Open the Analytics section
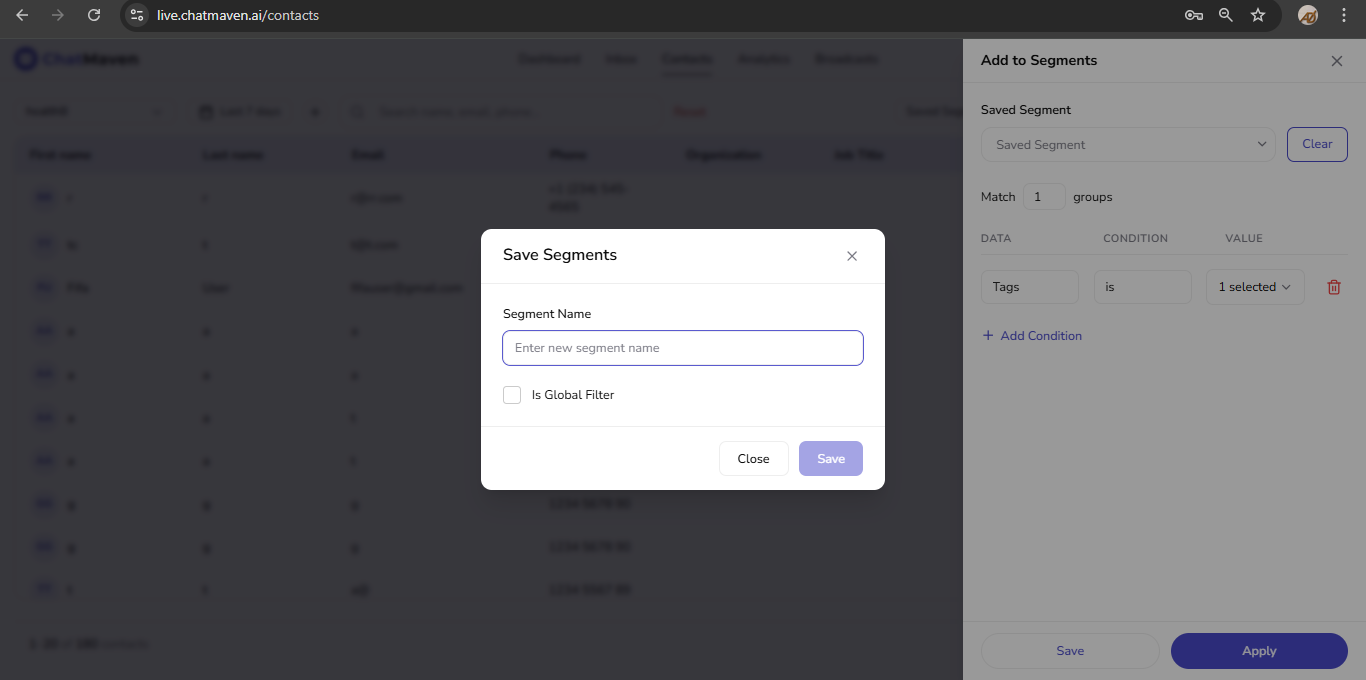1366x680 pixels. pos(763,59)
